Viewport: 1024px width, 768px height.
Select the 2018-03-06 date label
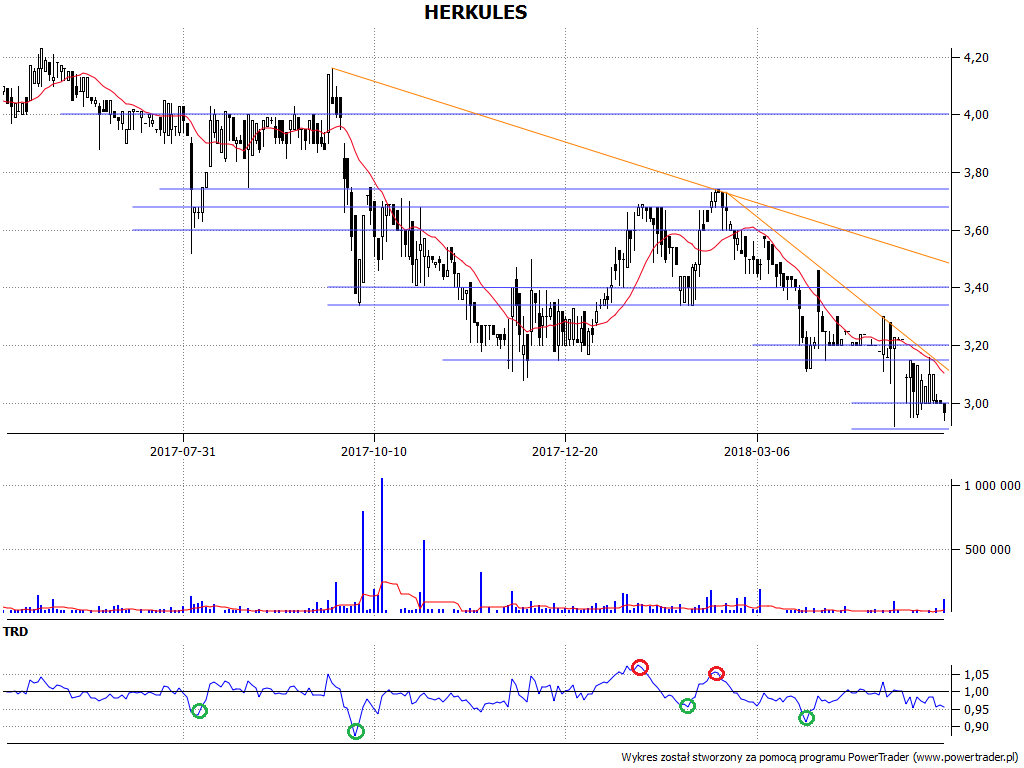(757, 451)
